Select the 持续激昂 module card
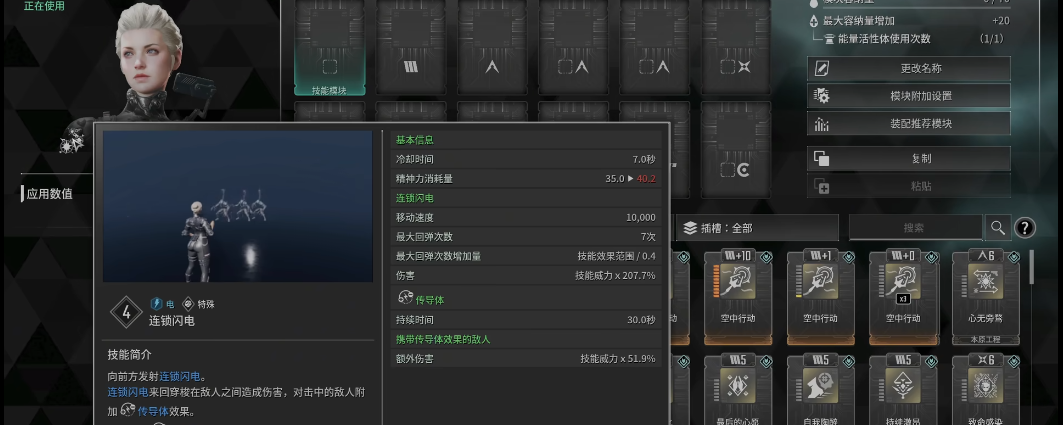The height and width of the screenshot is (425, 1063). tap(904, 390)
